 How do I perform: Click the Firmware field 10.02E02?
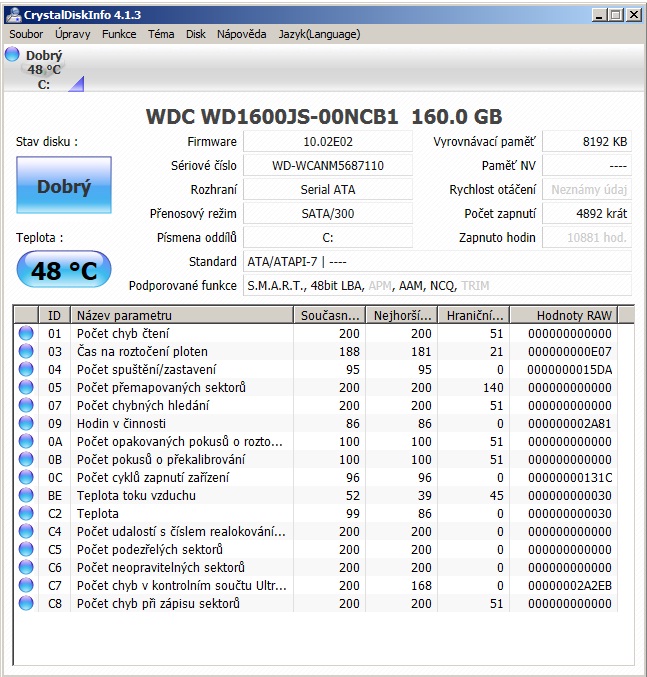(x=328, y=142)
